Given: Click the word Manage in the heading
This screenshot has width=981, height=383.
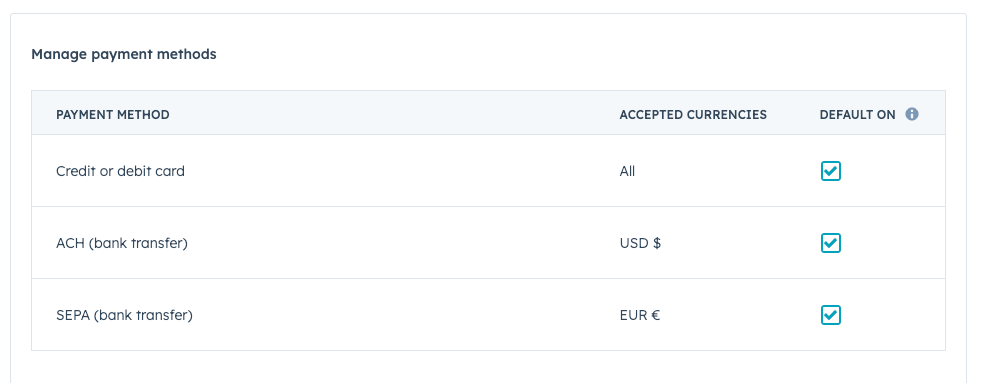Looking at the screenshot, I should (x=59, y=54).
